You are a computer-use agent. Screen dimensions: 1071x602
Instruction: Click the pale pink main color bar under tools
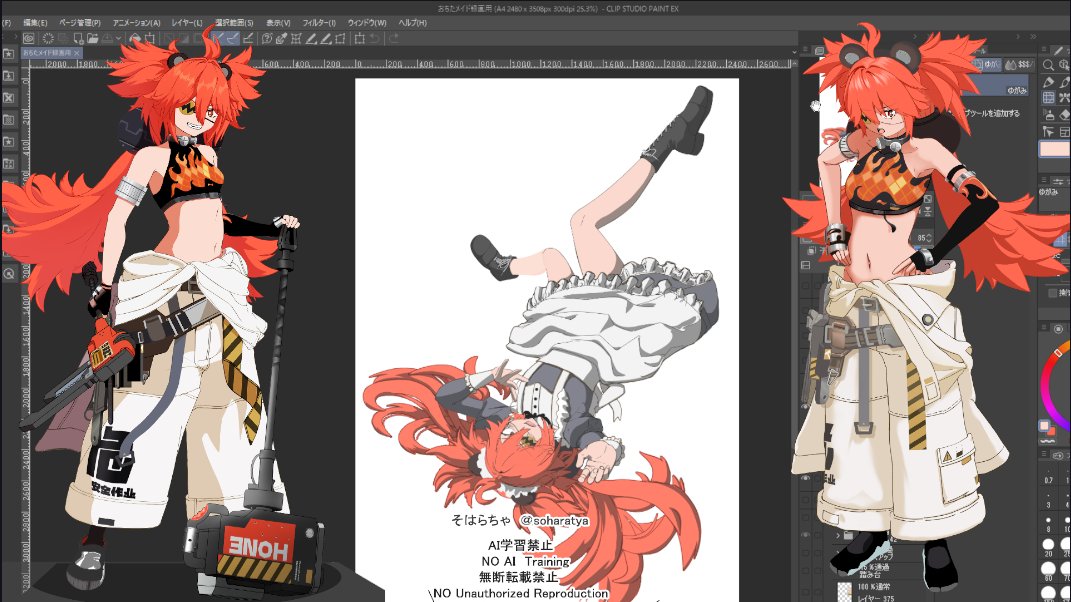[1055, 149]
